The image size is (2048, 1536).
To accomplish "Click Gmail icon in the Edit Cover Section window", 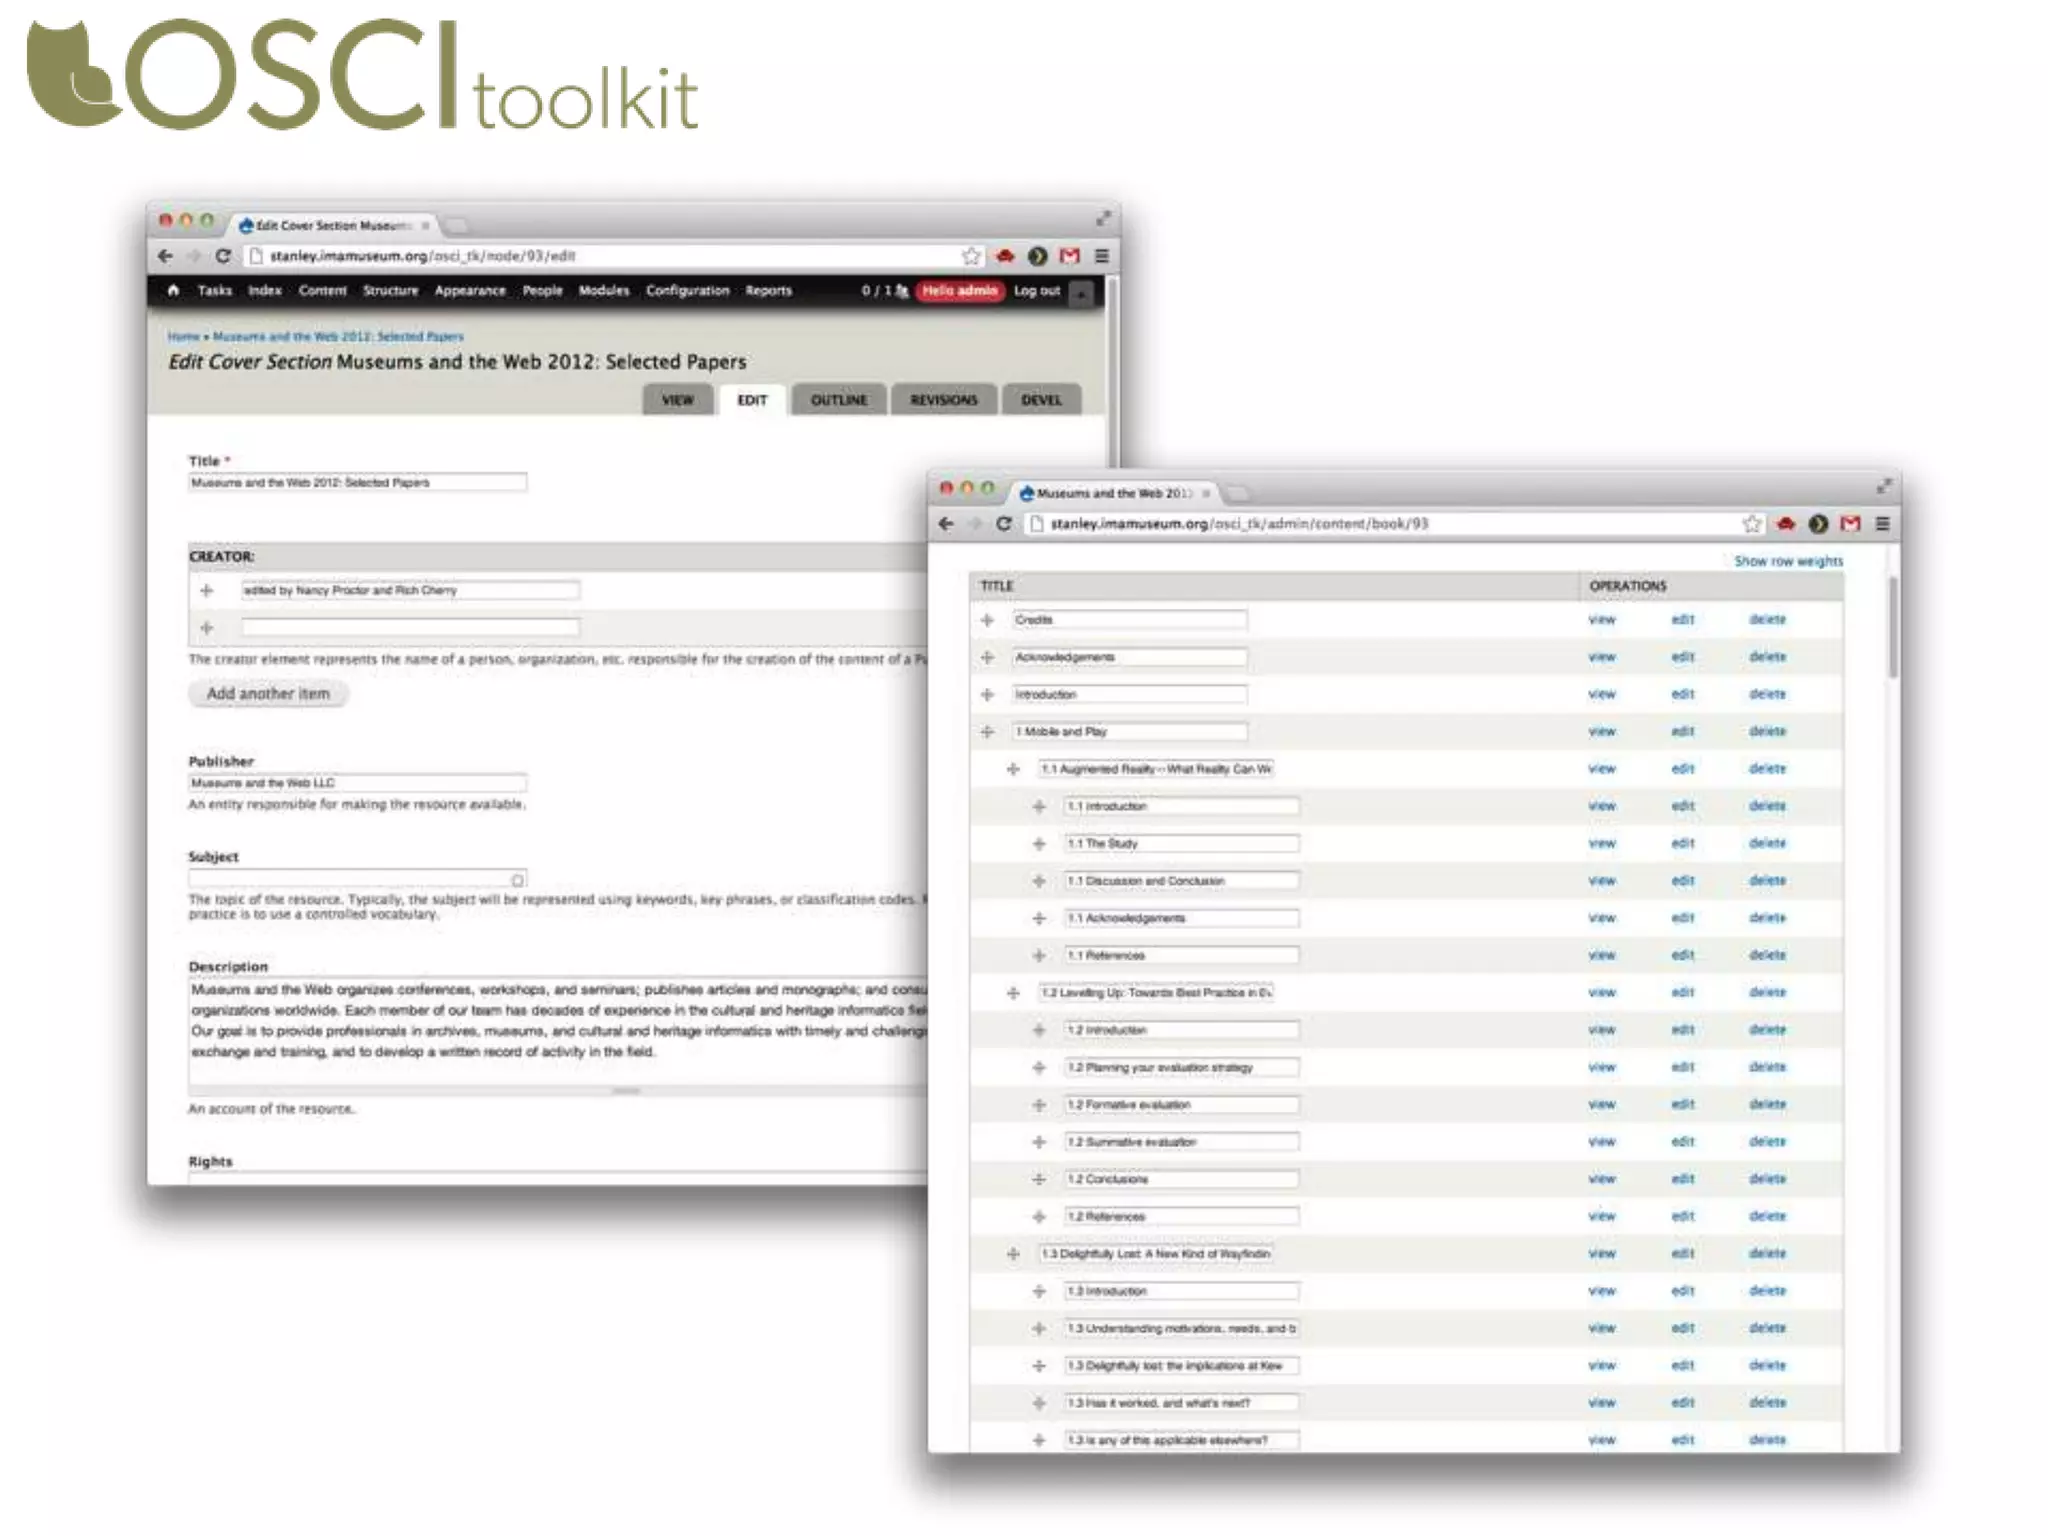I will [x=1070, y=256].
